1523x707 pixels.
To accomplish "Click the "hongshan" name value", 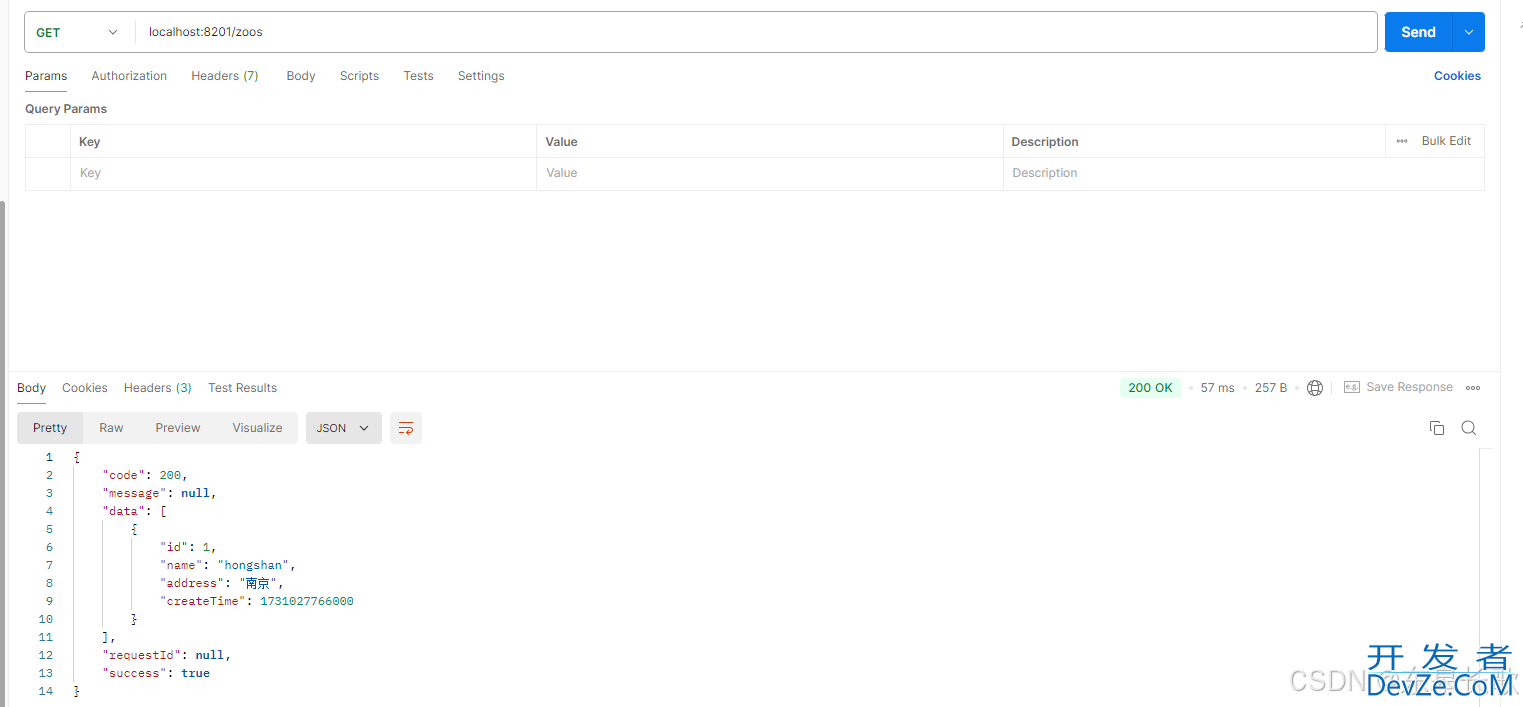I will point(256,565).
